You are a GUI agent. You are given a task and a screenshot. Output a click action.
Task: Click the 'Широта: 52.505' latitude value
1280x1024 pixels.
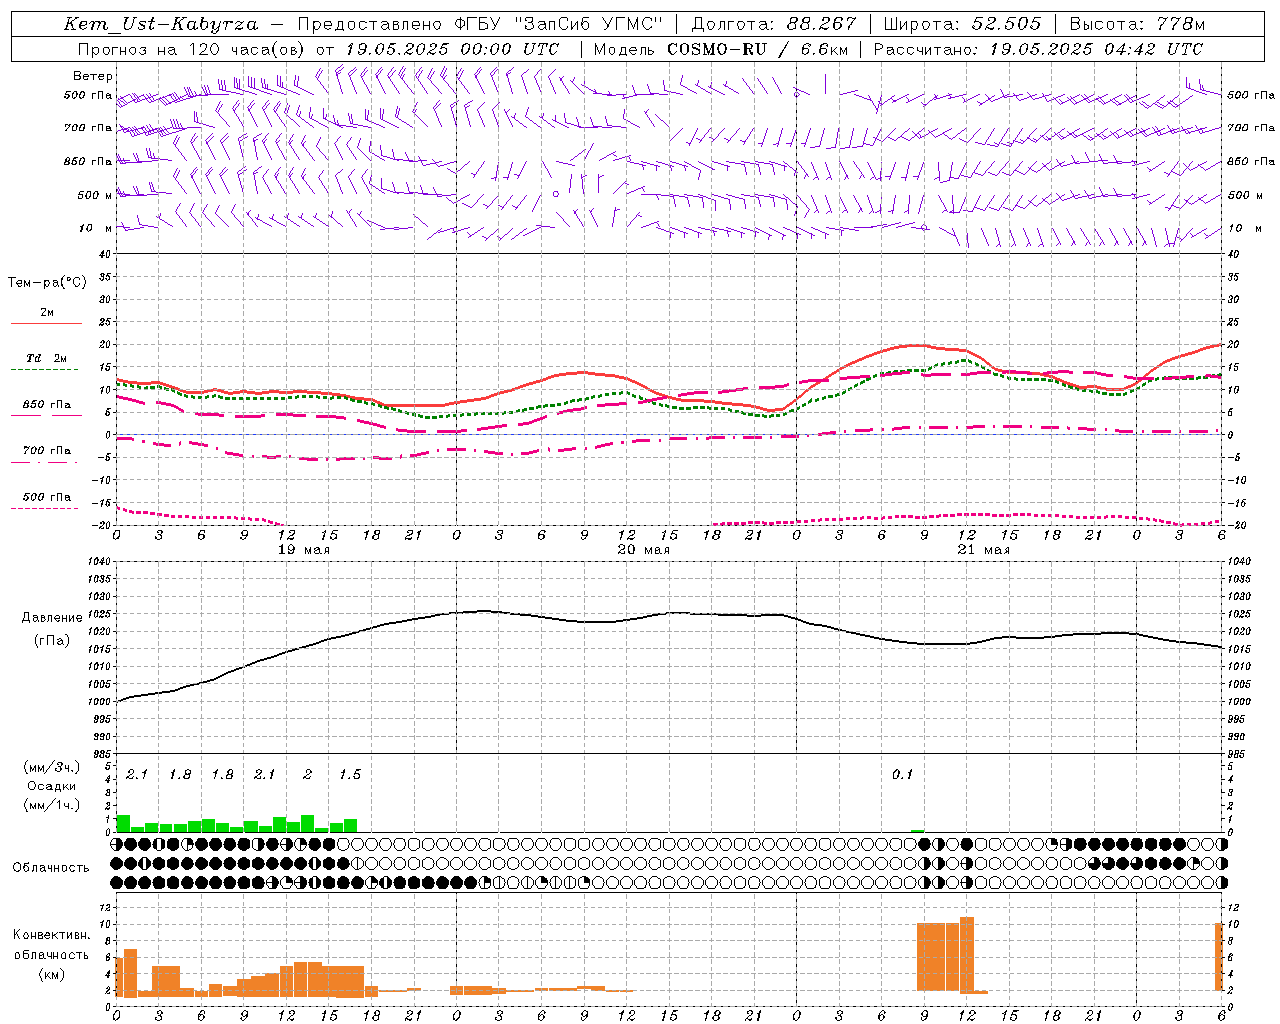click(x=962, y=24)
